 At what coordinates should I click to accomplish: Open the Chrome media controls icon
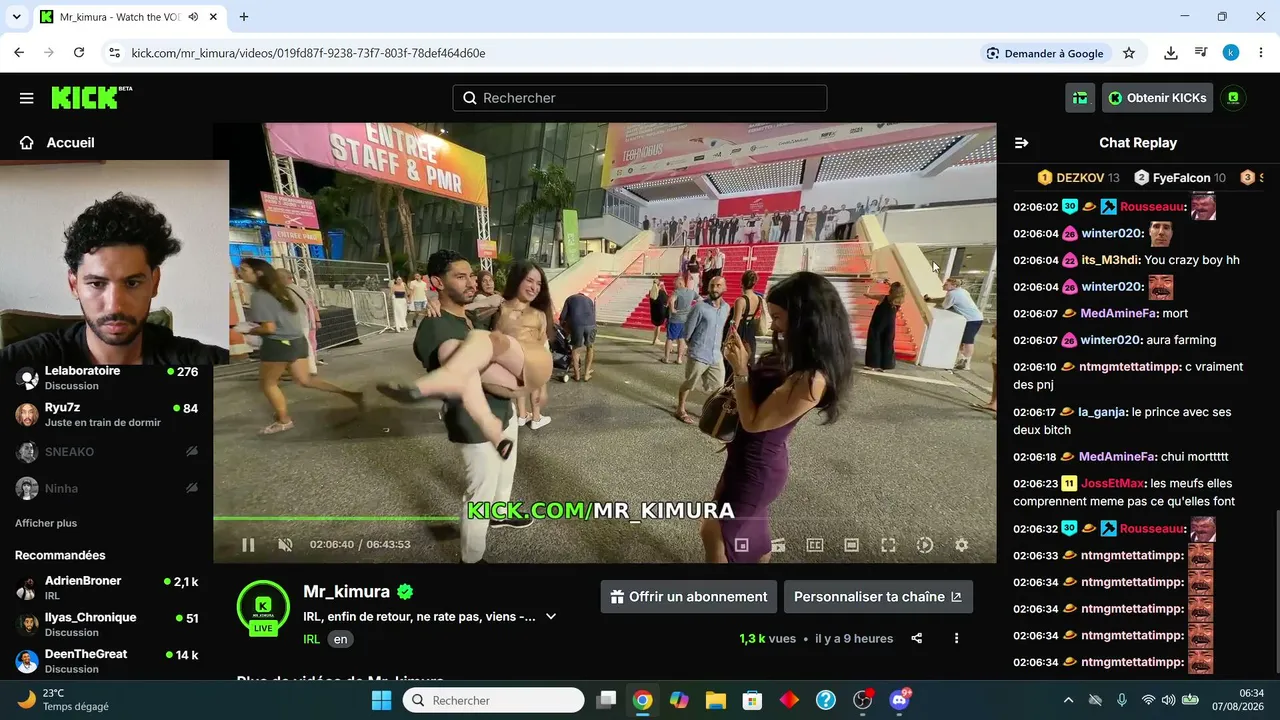tap(1201, 53)
